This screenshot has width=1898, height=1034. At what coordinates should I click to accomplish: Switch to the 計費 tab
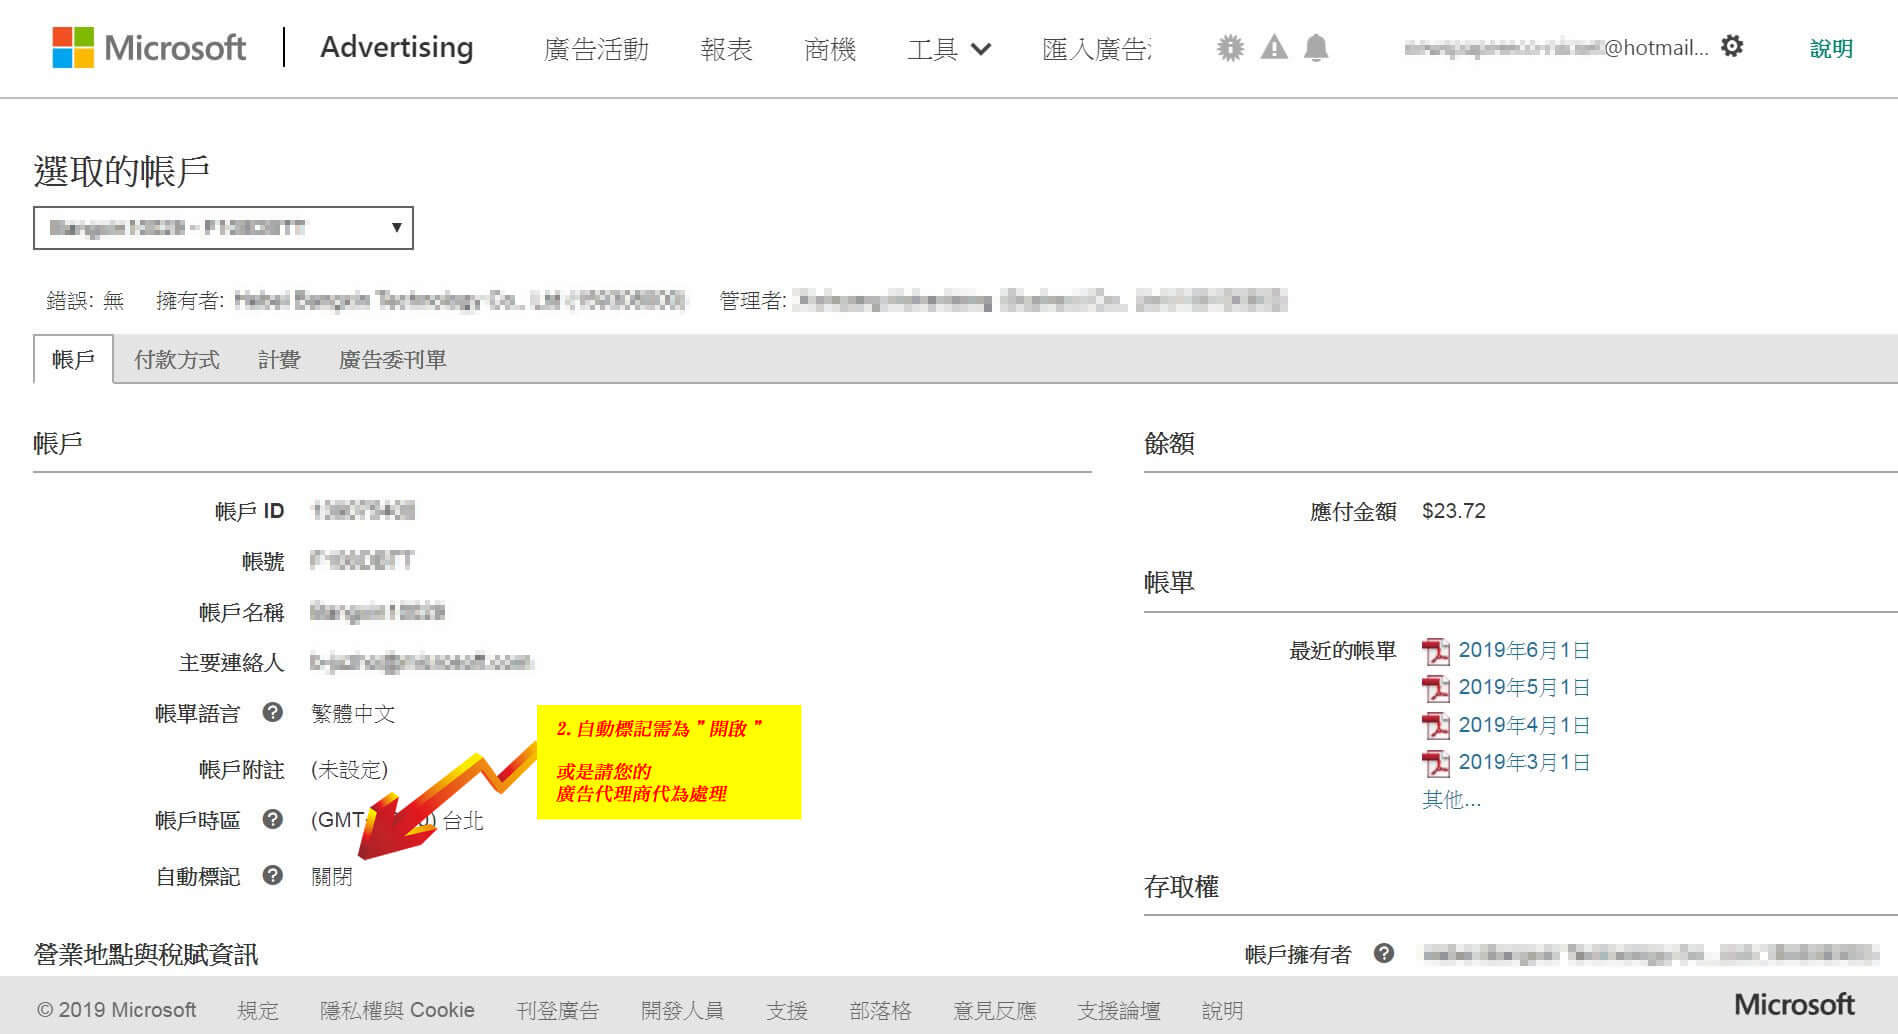(x=279, y=360)
